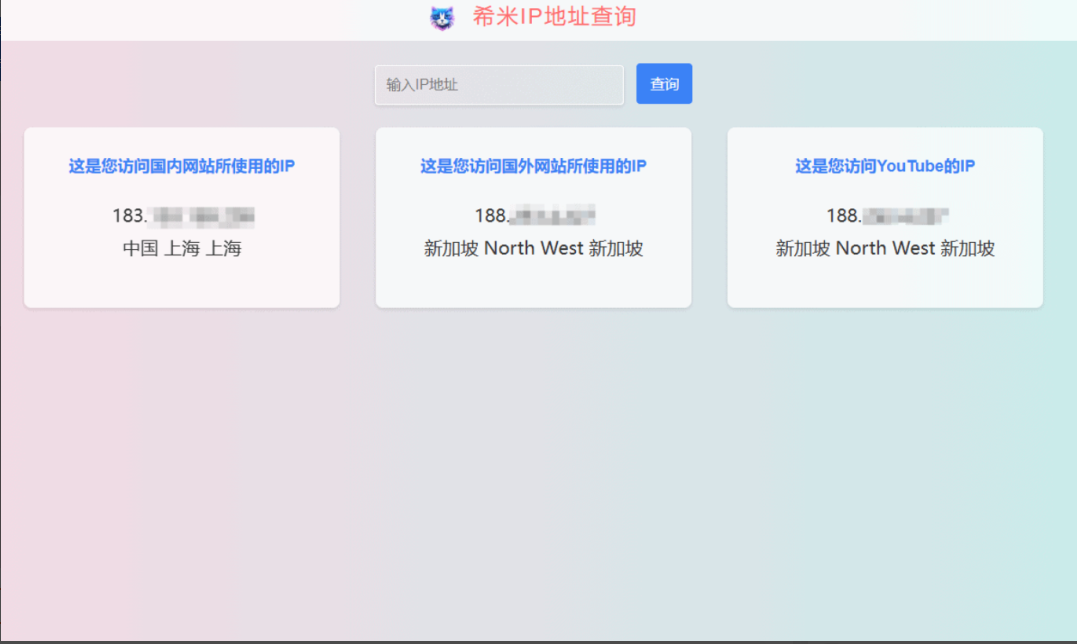Viewport: 1077px width, 644px height.
Task: Click the empty gradient background below cards
Action: (538, 474)
